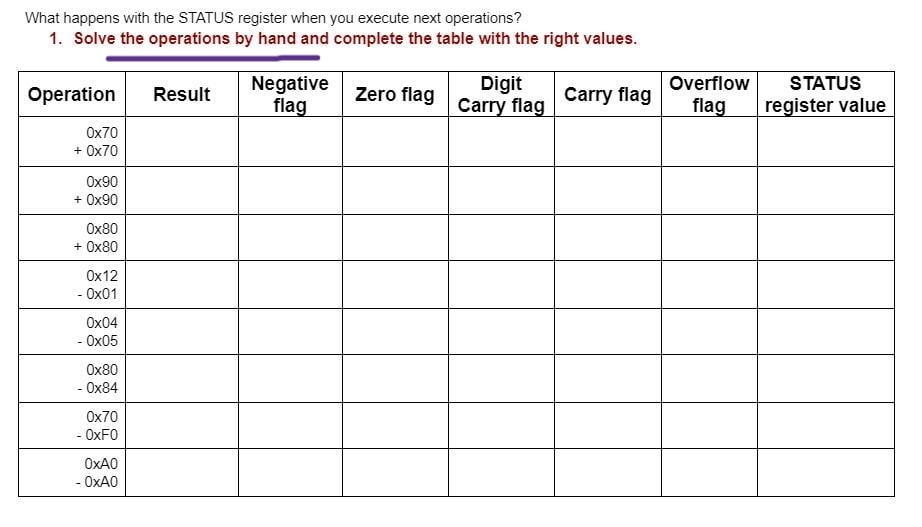The height and width of the screenshot is (527, 922).
Task: Click the Zero flag column header
Action: tap(396, 94)
